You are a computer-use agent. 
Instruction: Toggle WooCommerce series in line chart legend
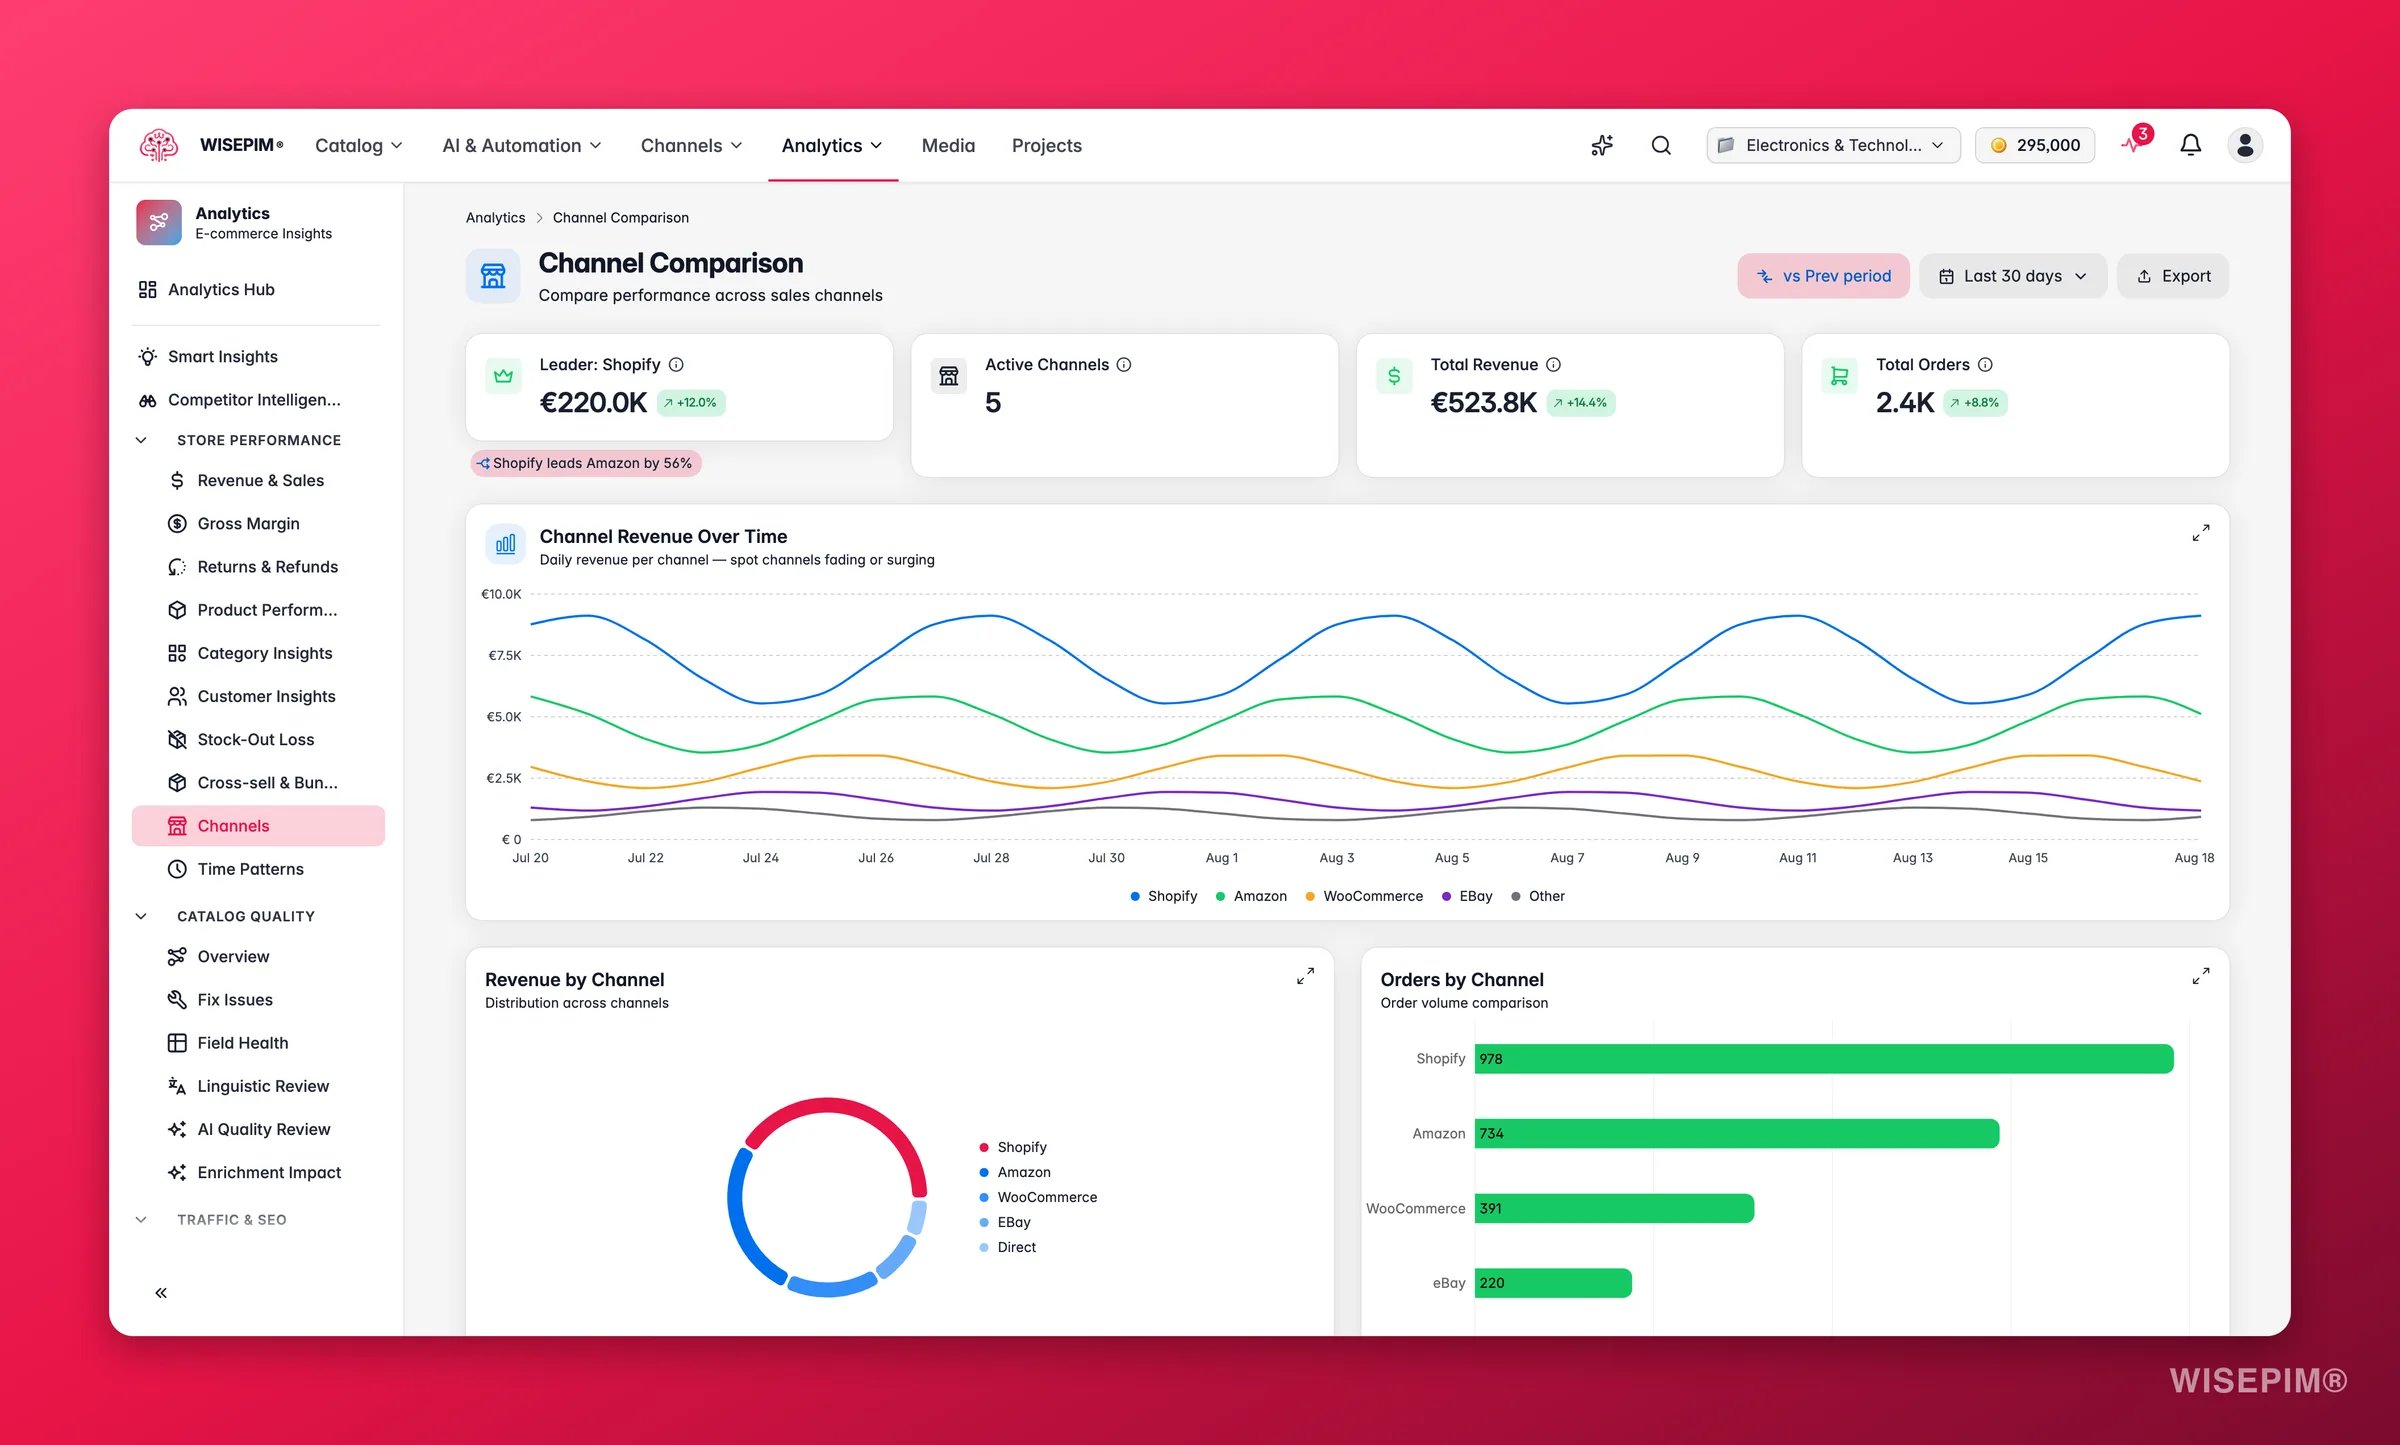pos(1364,896)
